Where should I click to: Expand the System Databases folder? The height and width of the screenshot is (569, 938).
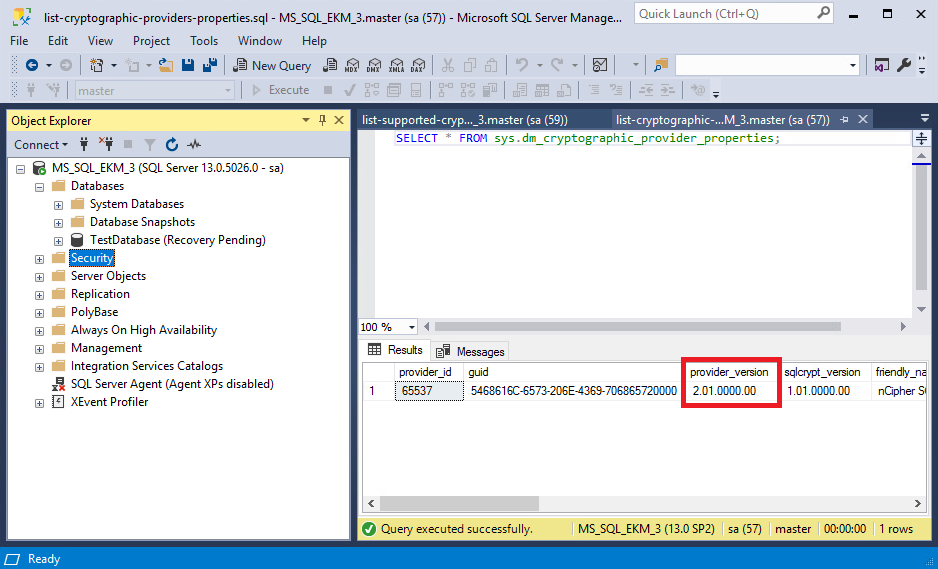point(58,205)
